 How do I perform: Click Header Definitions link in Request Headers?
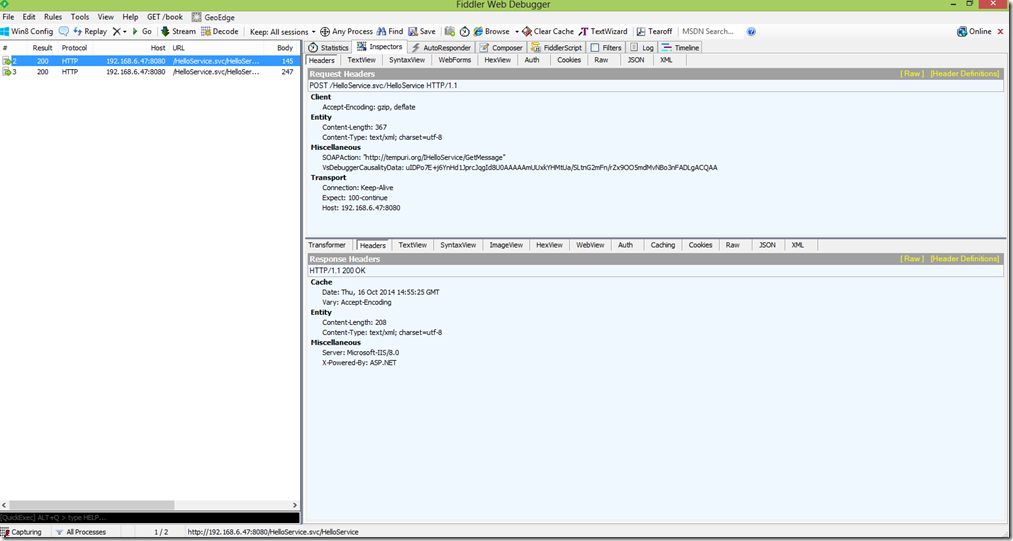(x=965, y=74)
